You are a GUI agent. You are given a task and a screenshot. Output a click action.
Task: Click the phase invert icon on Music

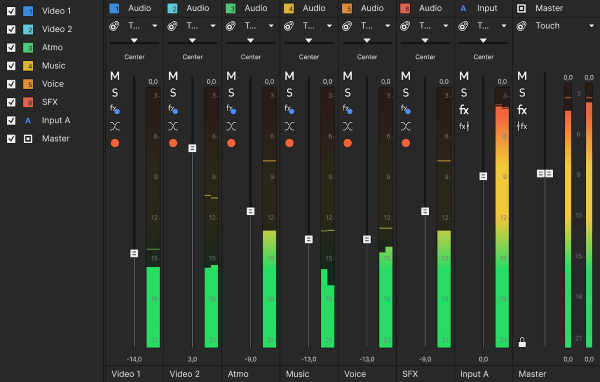[289, 126]
